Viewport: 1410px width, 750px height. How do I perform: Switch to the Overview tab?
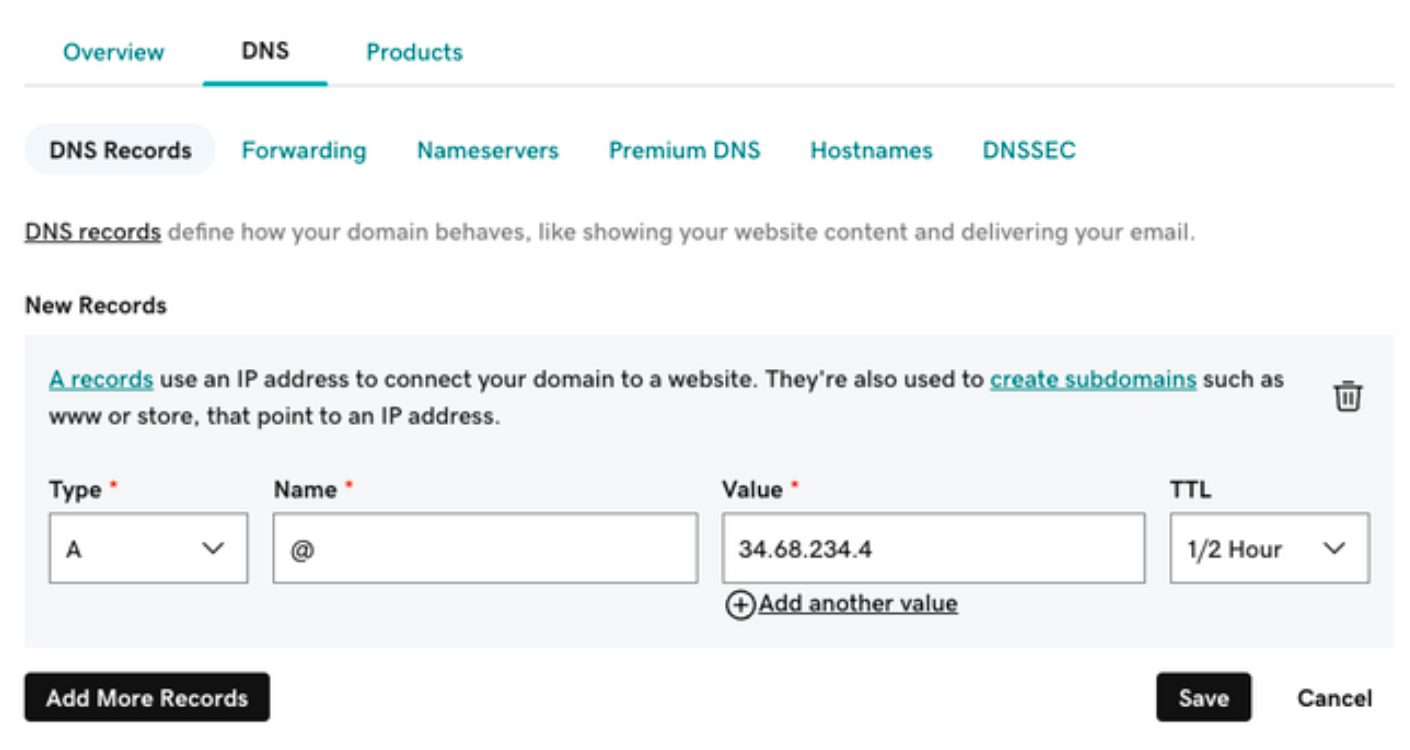(114, 52)
